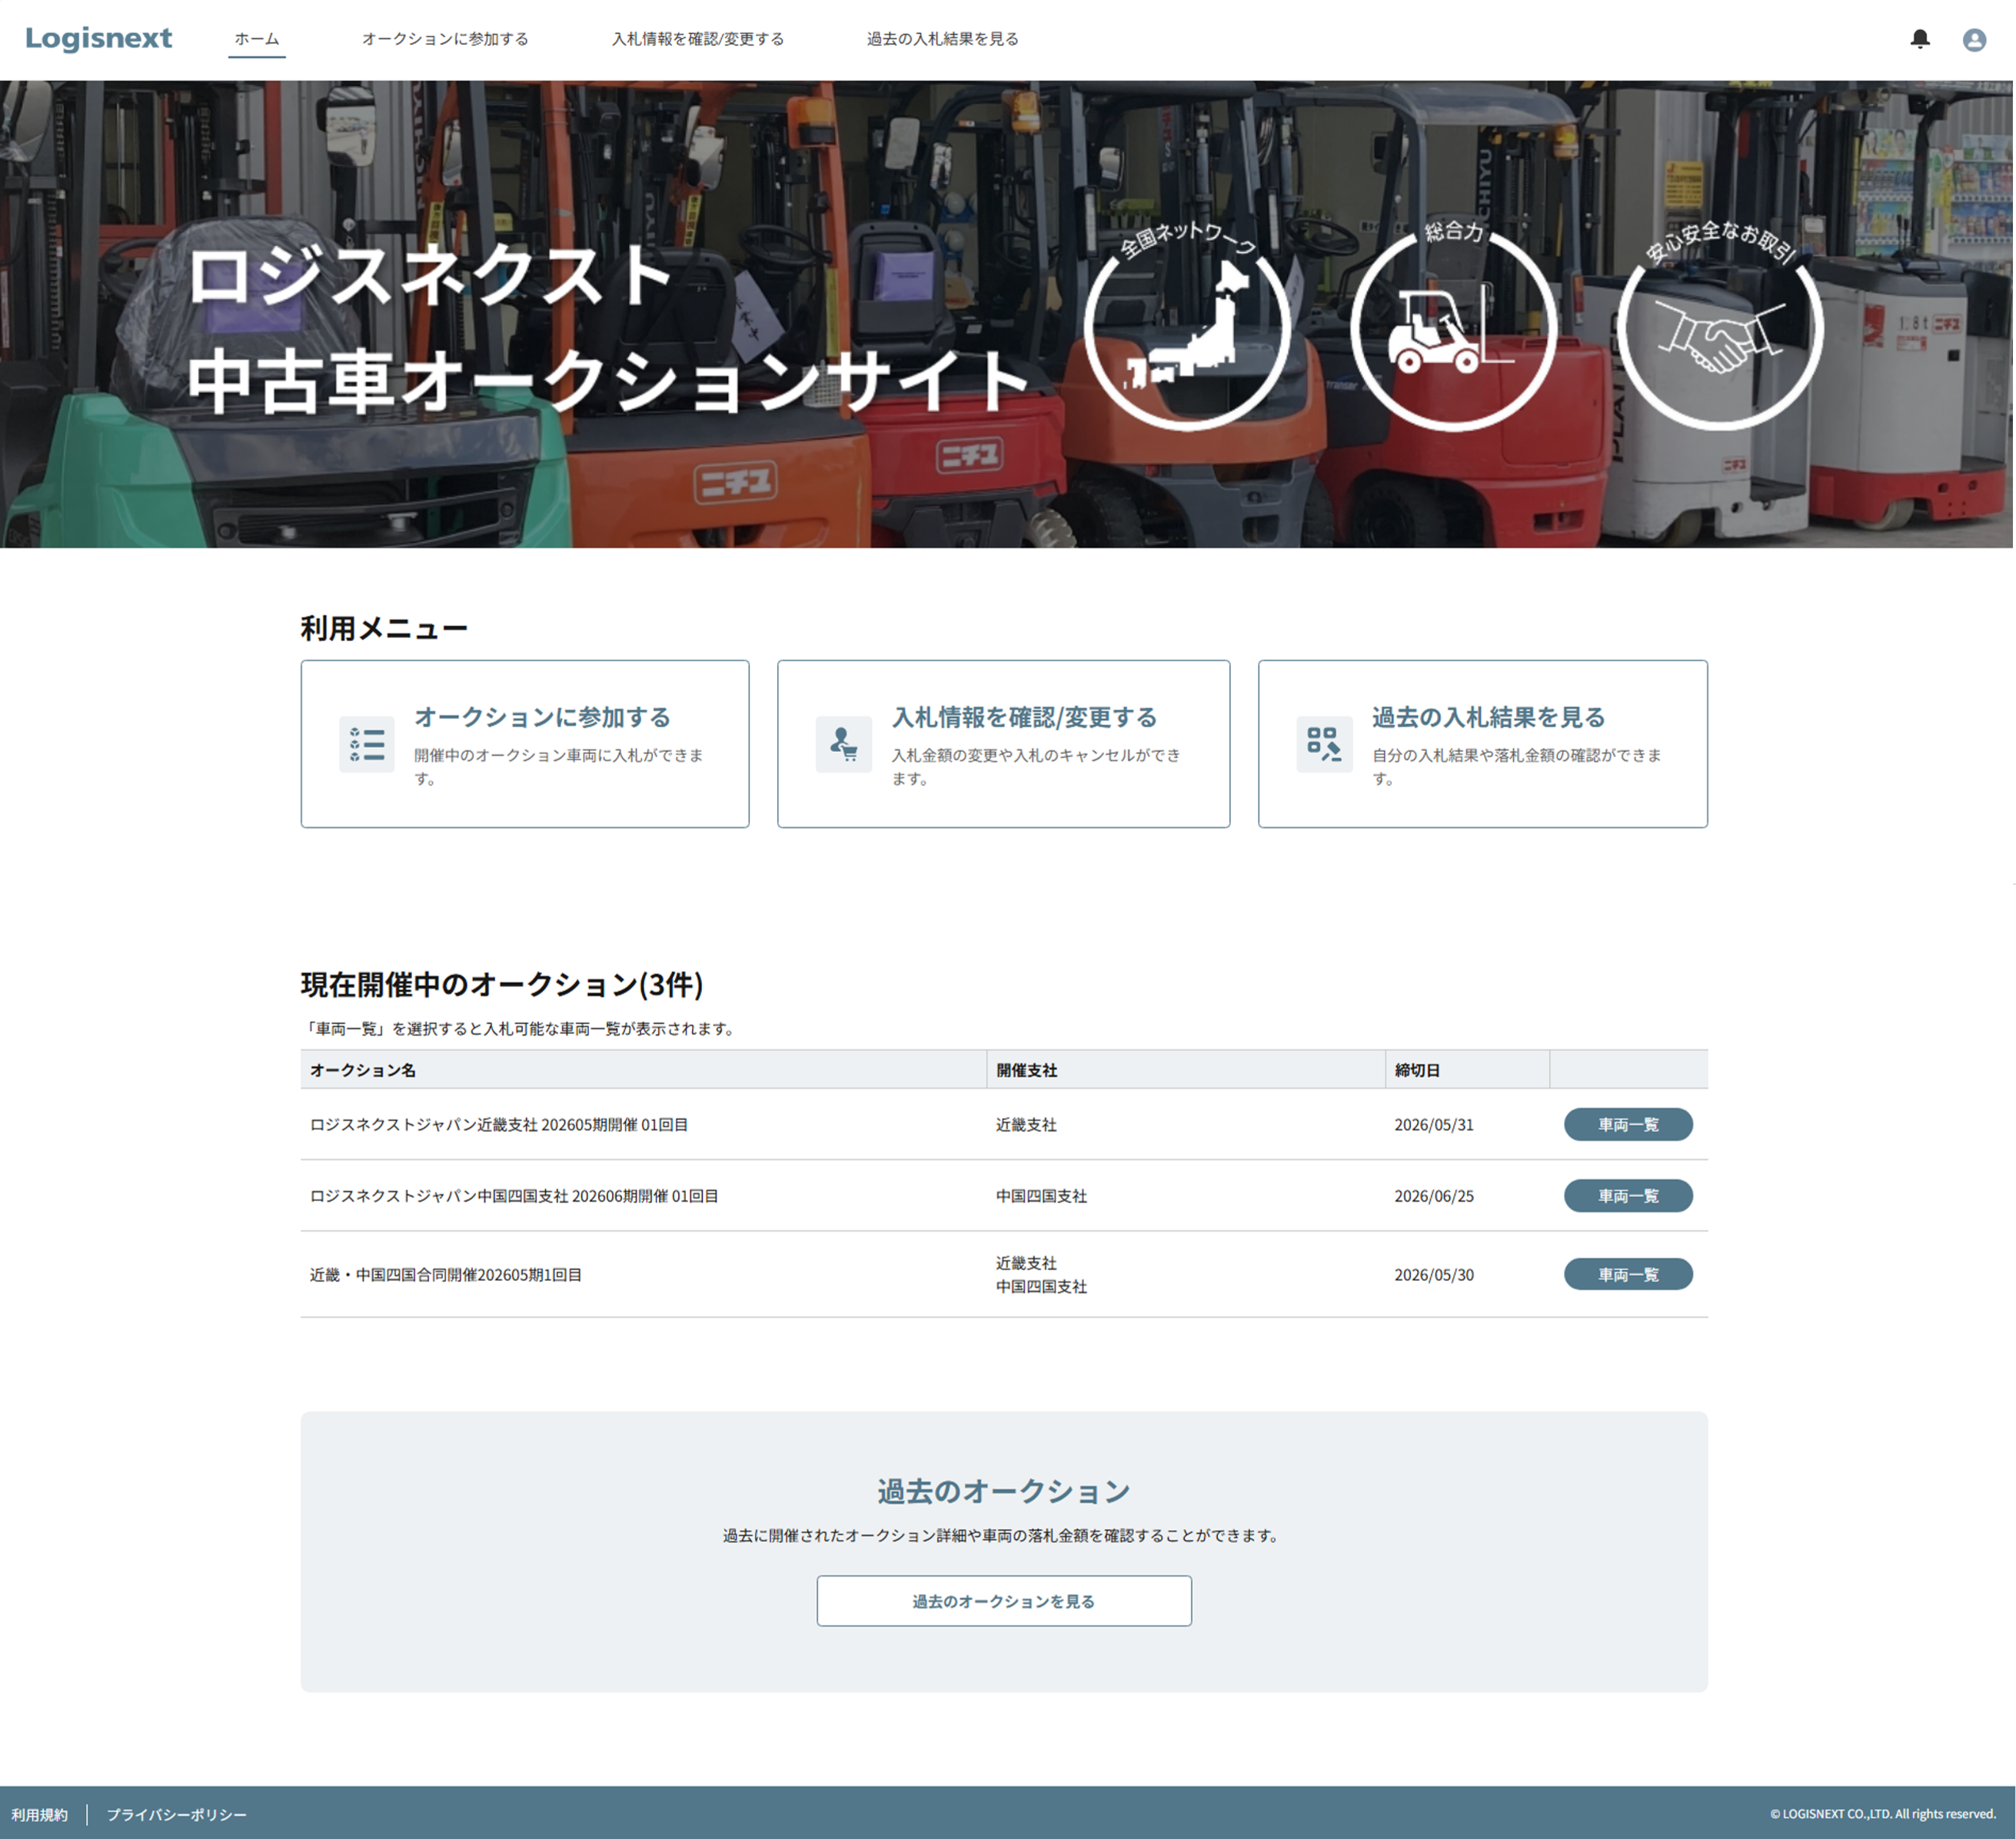Open the notifications bell icon
This screenshot has width=2016, height=1839.
(1919, 39)
